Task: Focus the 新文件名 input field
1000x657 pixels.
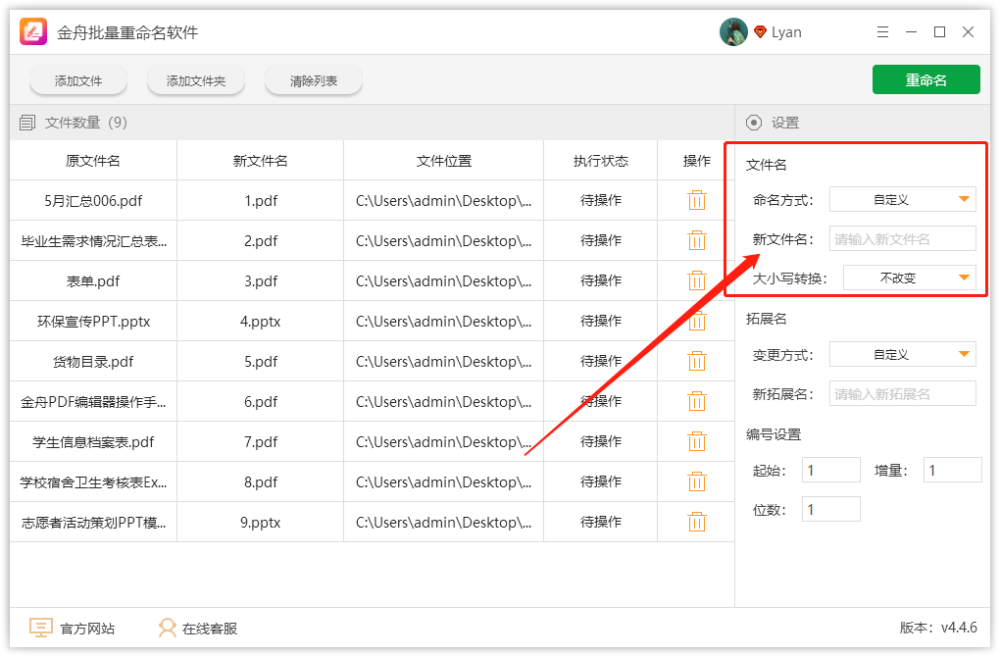Action: pos(902,239)
